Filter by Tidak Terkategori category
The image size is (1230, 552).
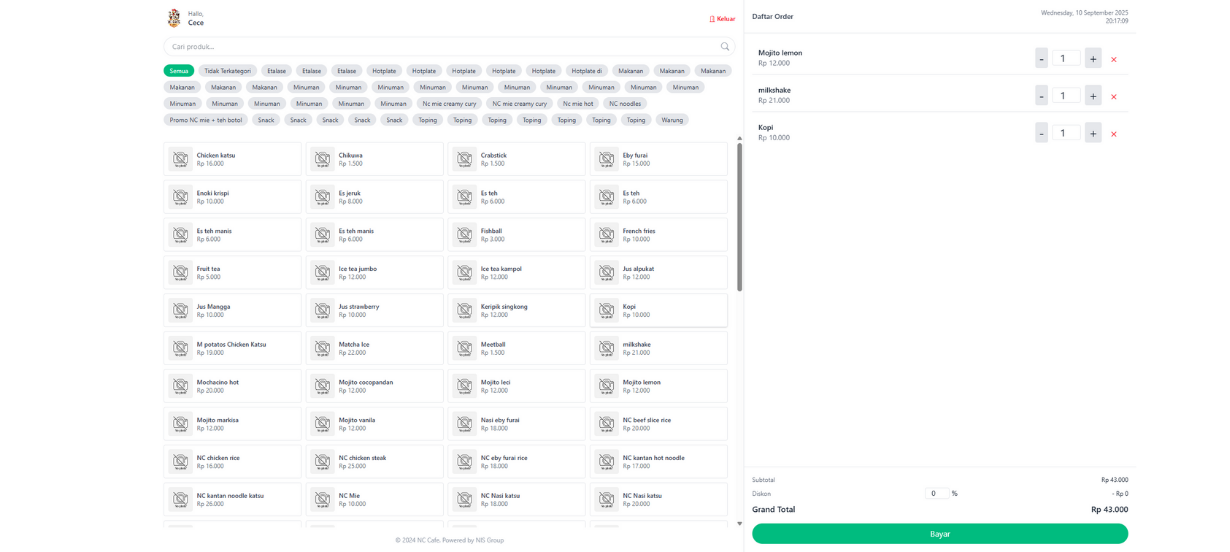click(x=227, y=71)
